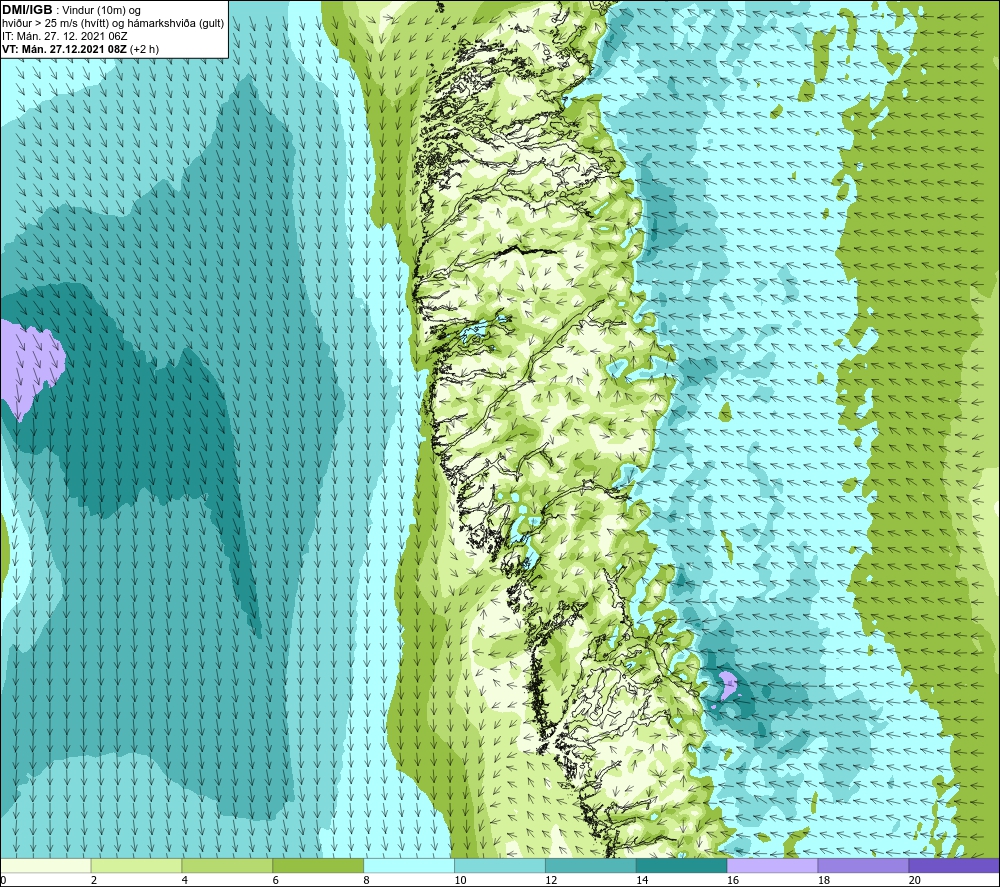Select the medium green 4–6 m/s legend swatch

[227, 865]
